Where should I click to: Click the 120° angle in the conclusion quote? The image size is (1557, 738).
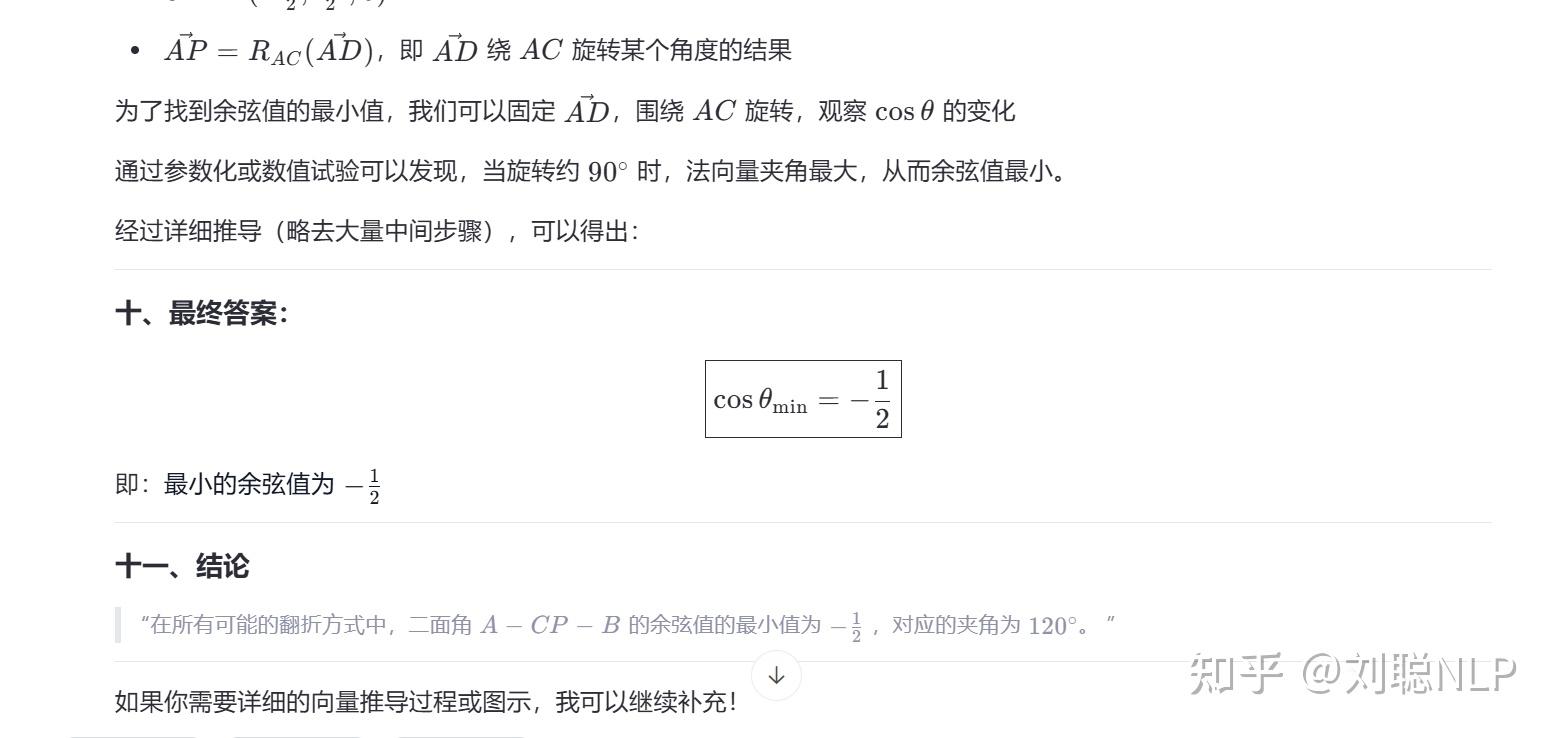point(1053,626)
